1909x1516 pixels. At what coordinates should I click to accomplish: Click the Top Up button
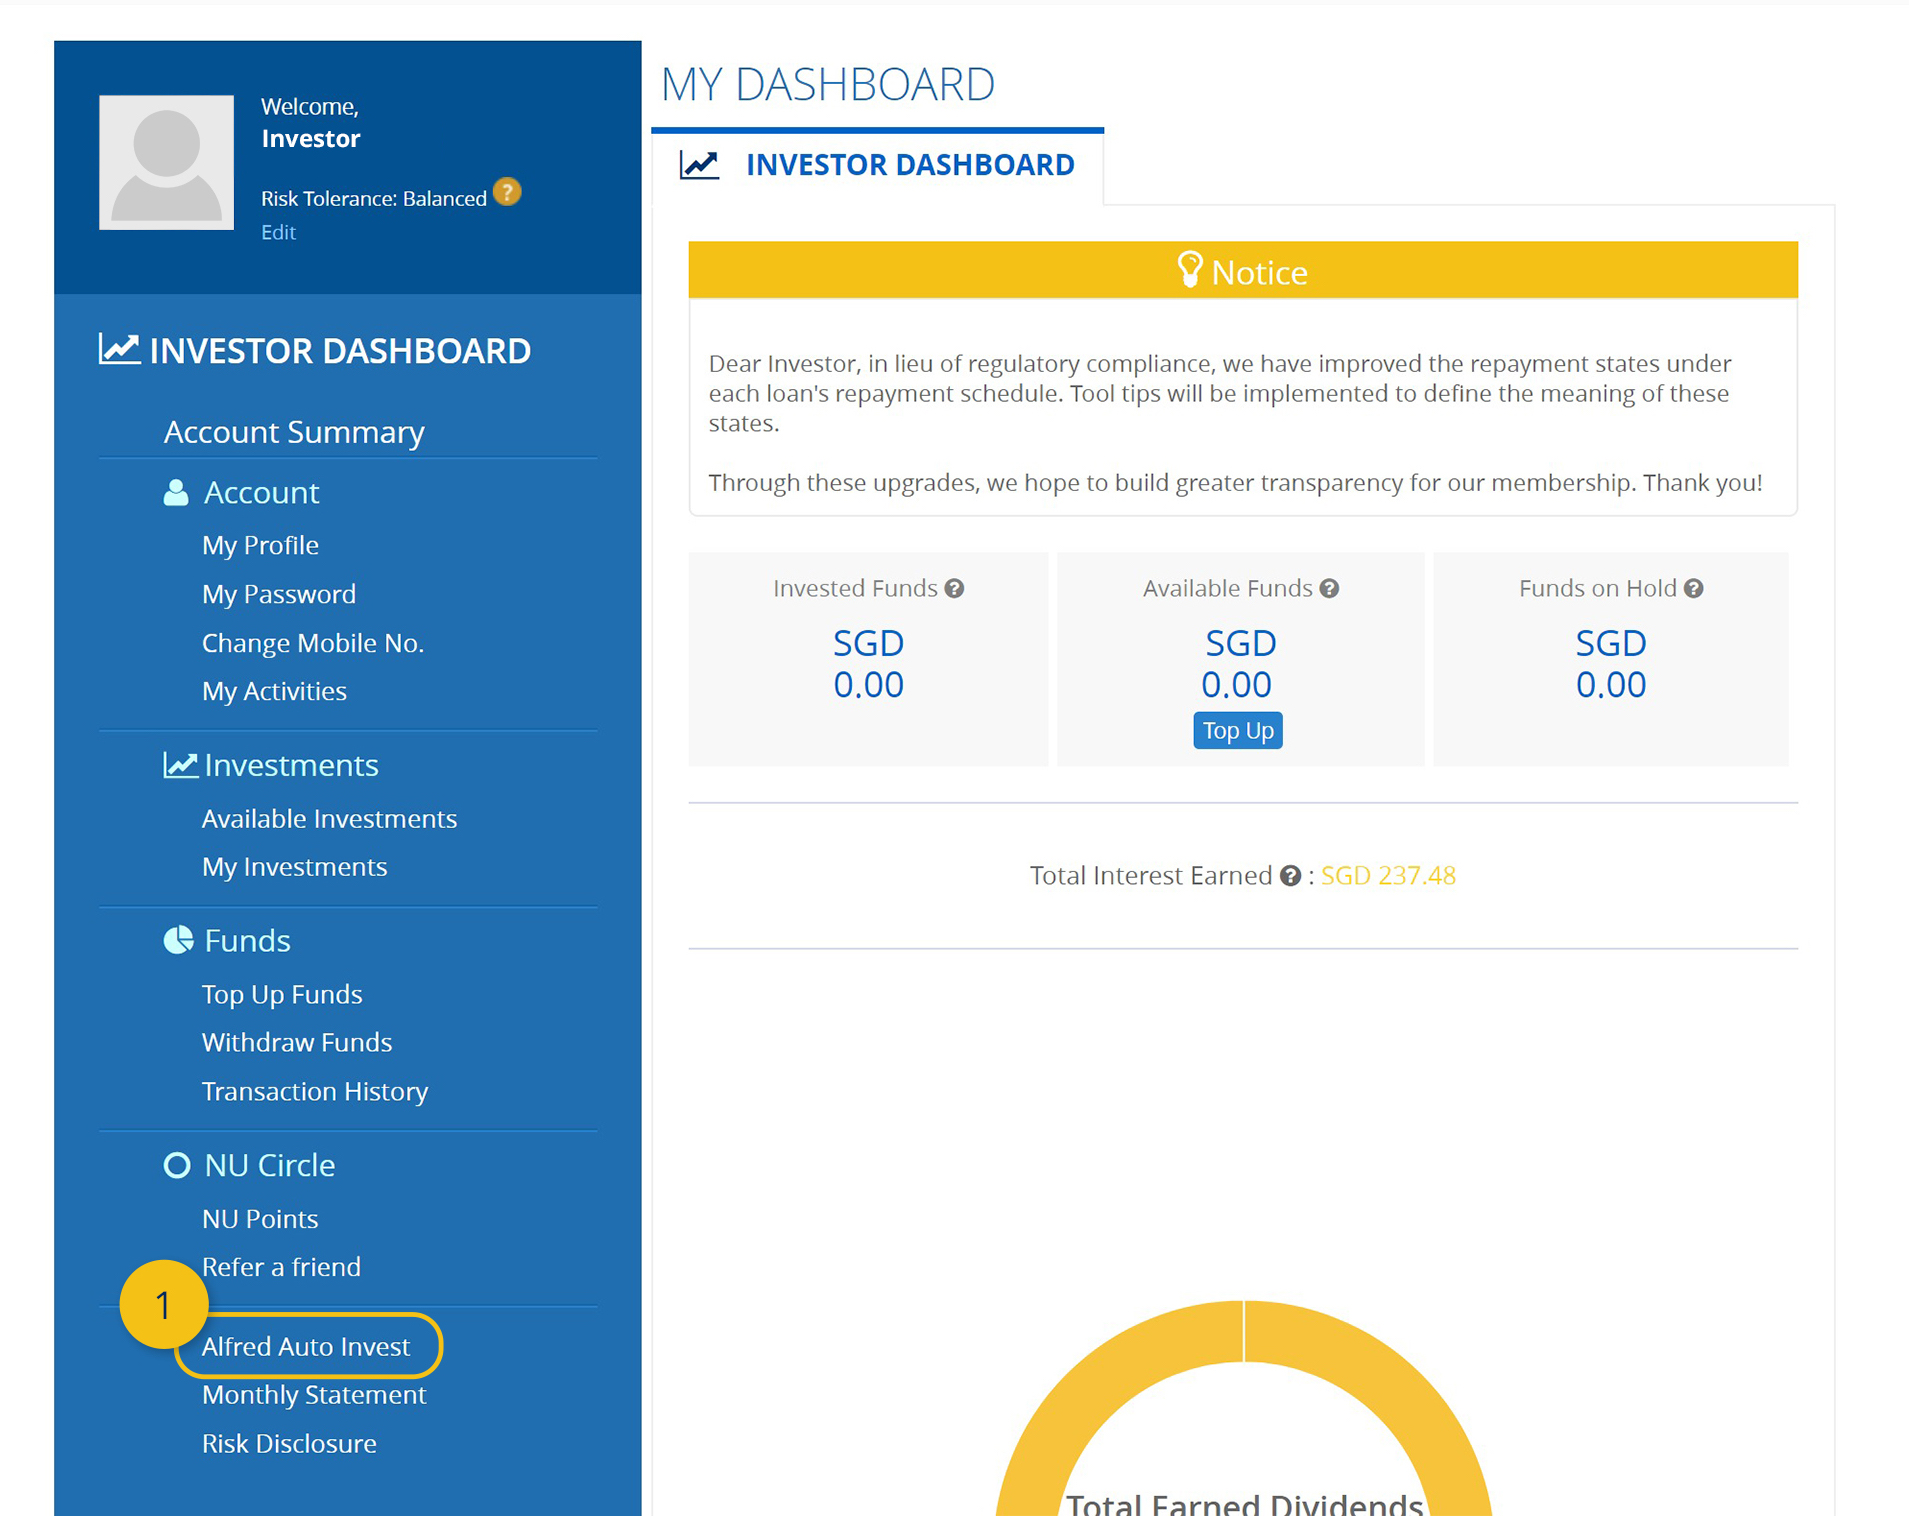click(x=1238, y=730)
